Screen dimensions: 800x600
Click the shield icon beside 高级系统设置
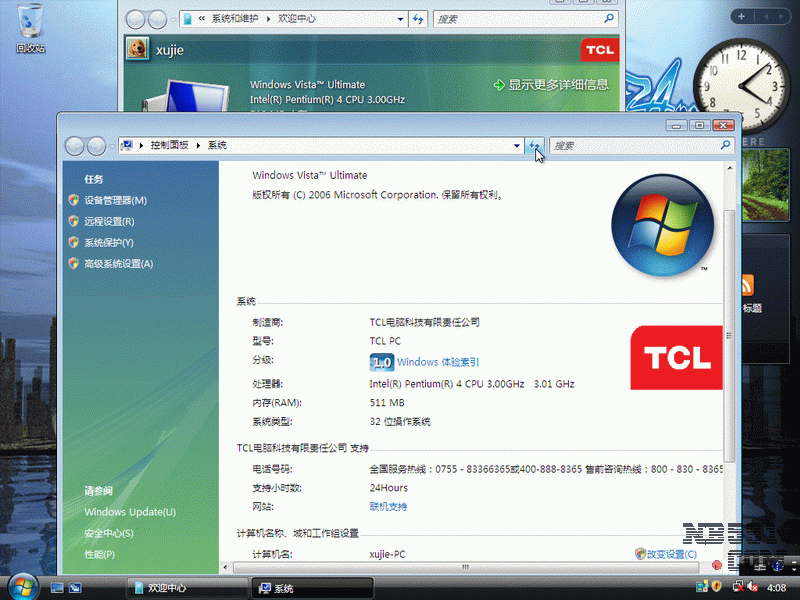click(x=73, y=263)
